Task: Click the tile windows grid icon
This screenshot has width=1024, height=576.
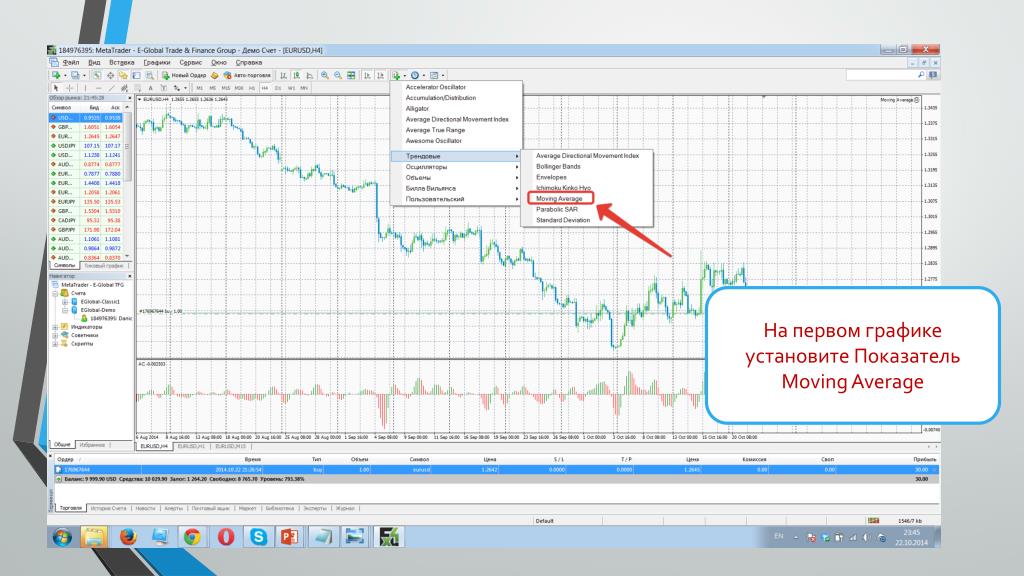Action: click(x=351, y=75)
